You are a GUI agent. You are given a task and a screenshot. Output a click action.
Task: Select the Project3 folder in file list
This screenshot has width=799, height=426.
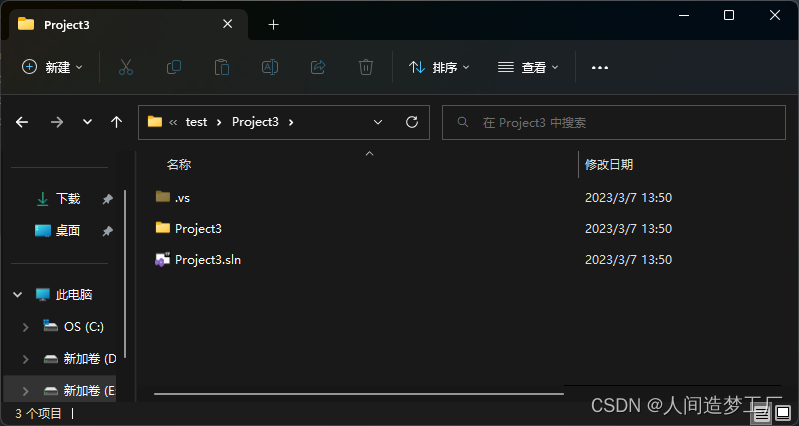click(x=198, y=229)
